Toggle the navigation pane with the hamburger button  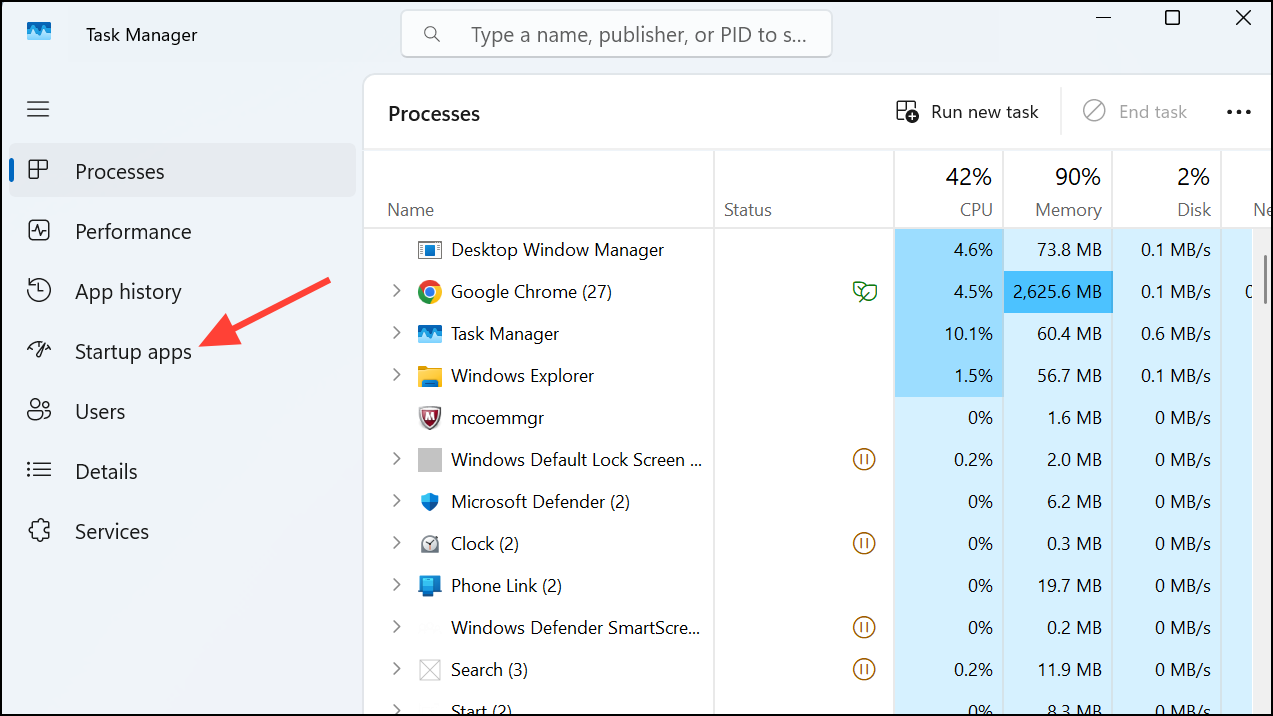pos(38,109)
